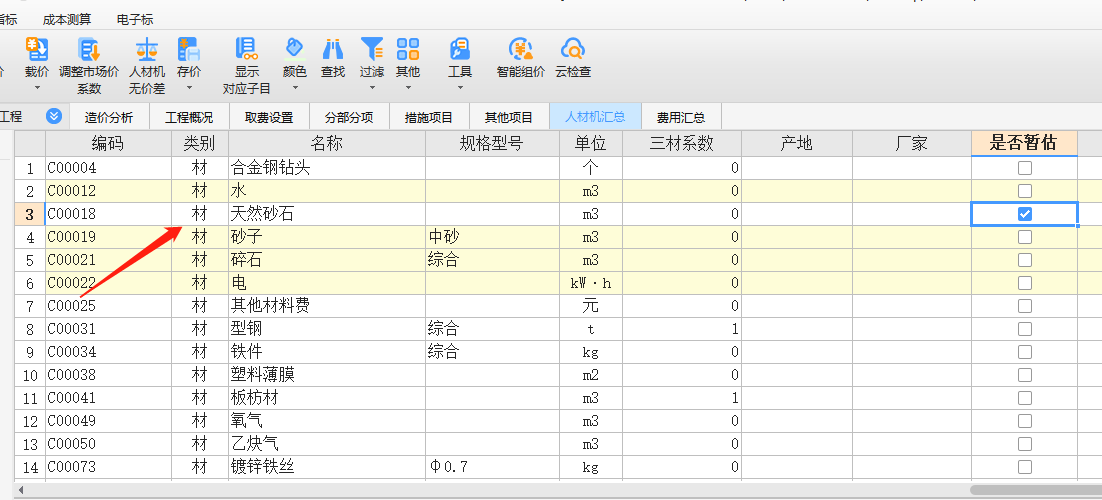Click 显示对应子目 toolbar icon

point(247,49)
